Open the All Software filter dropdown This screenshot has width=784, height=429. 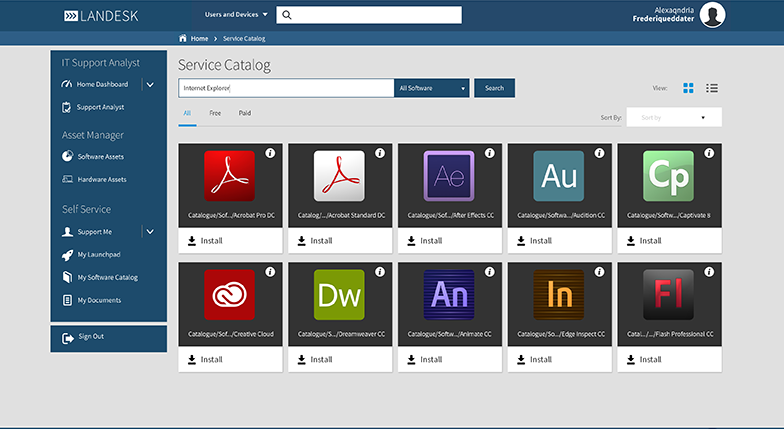click(432, 88)
